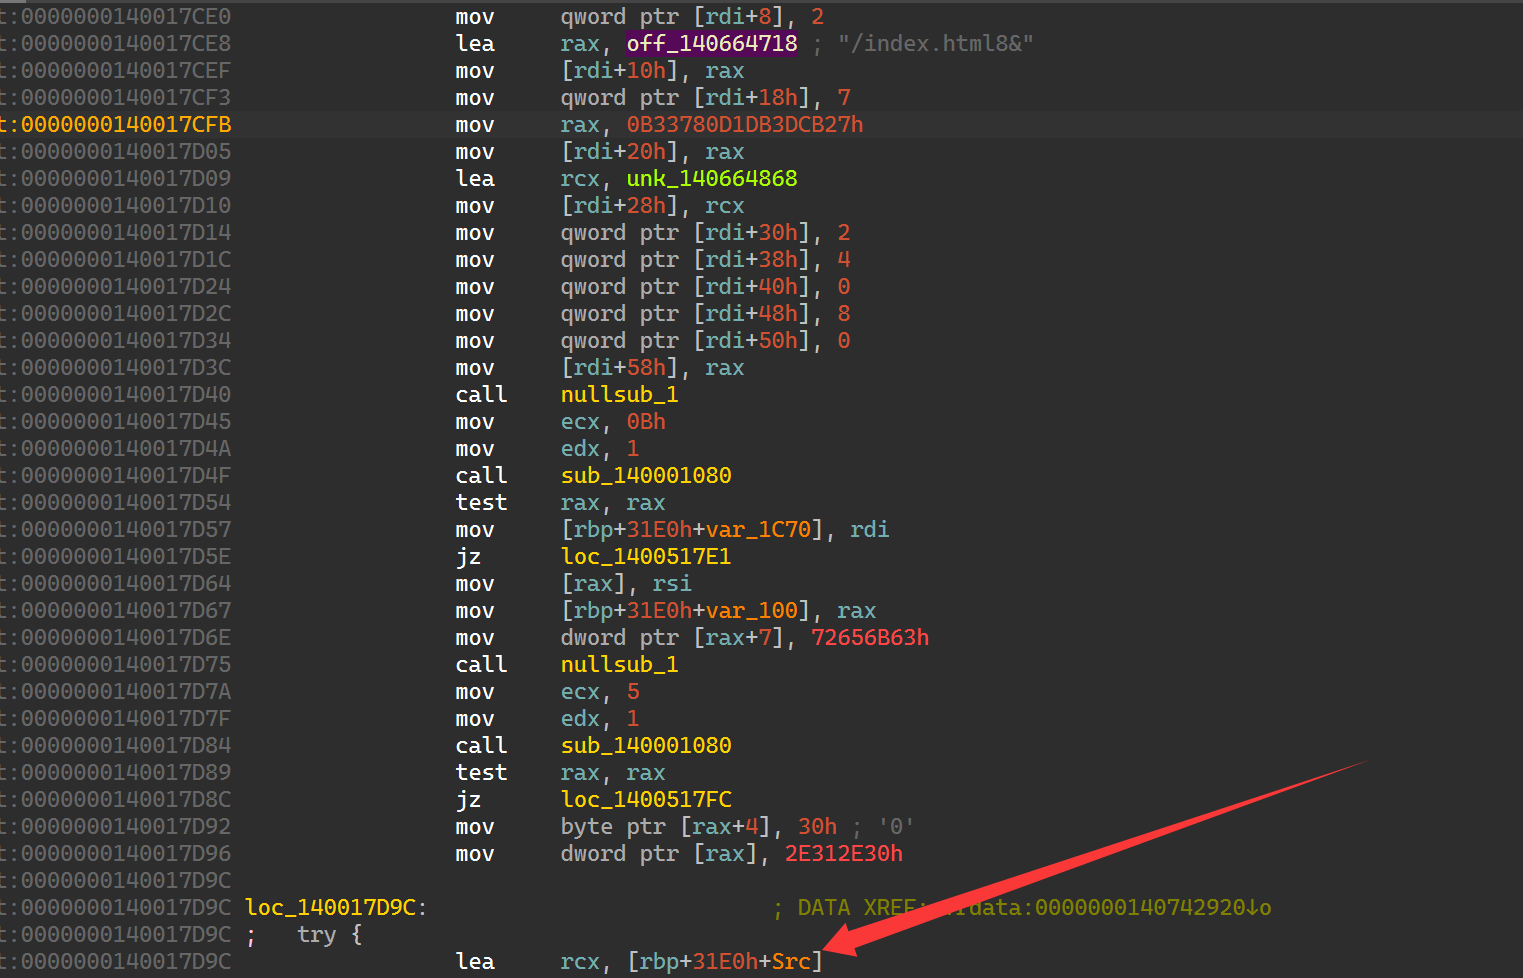Image resolution: width=1523 pixels, height=978 pixels.
Task: Click the off_140664718 offset reference
Action: (711, 44)
